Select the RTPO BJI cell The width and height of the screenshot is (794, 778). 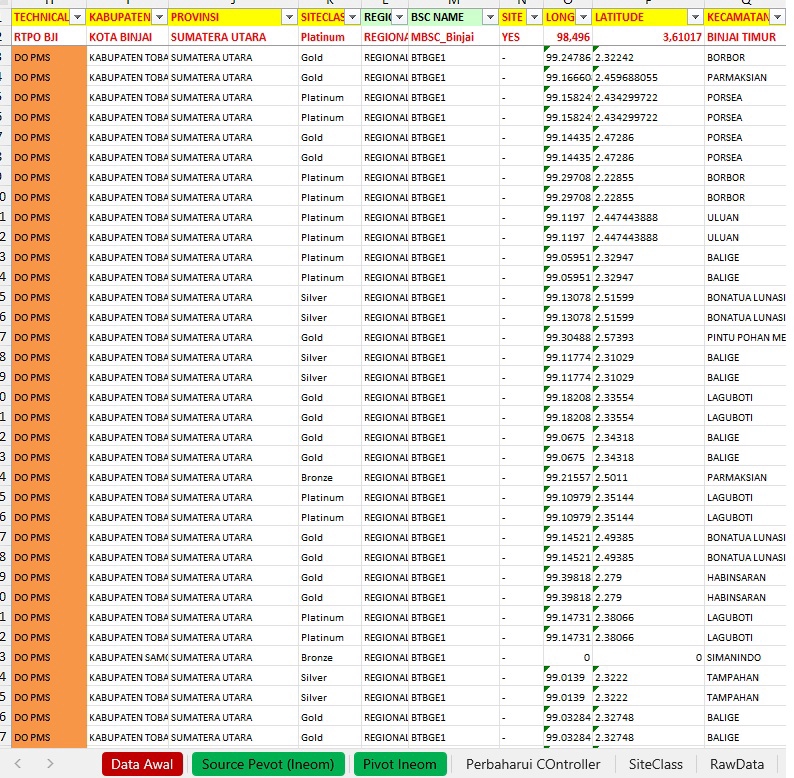49,37
